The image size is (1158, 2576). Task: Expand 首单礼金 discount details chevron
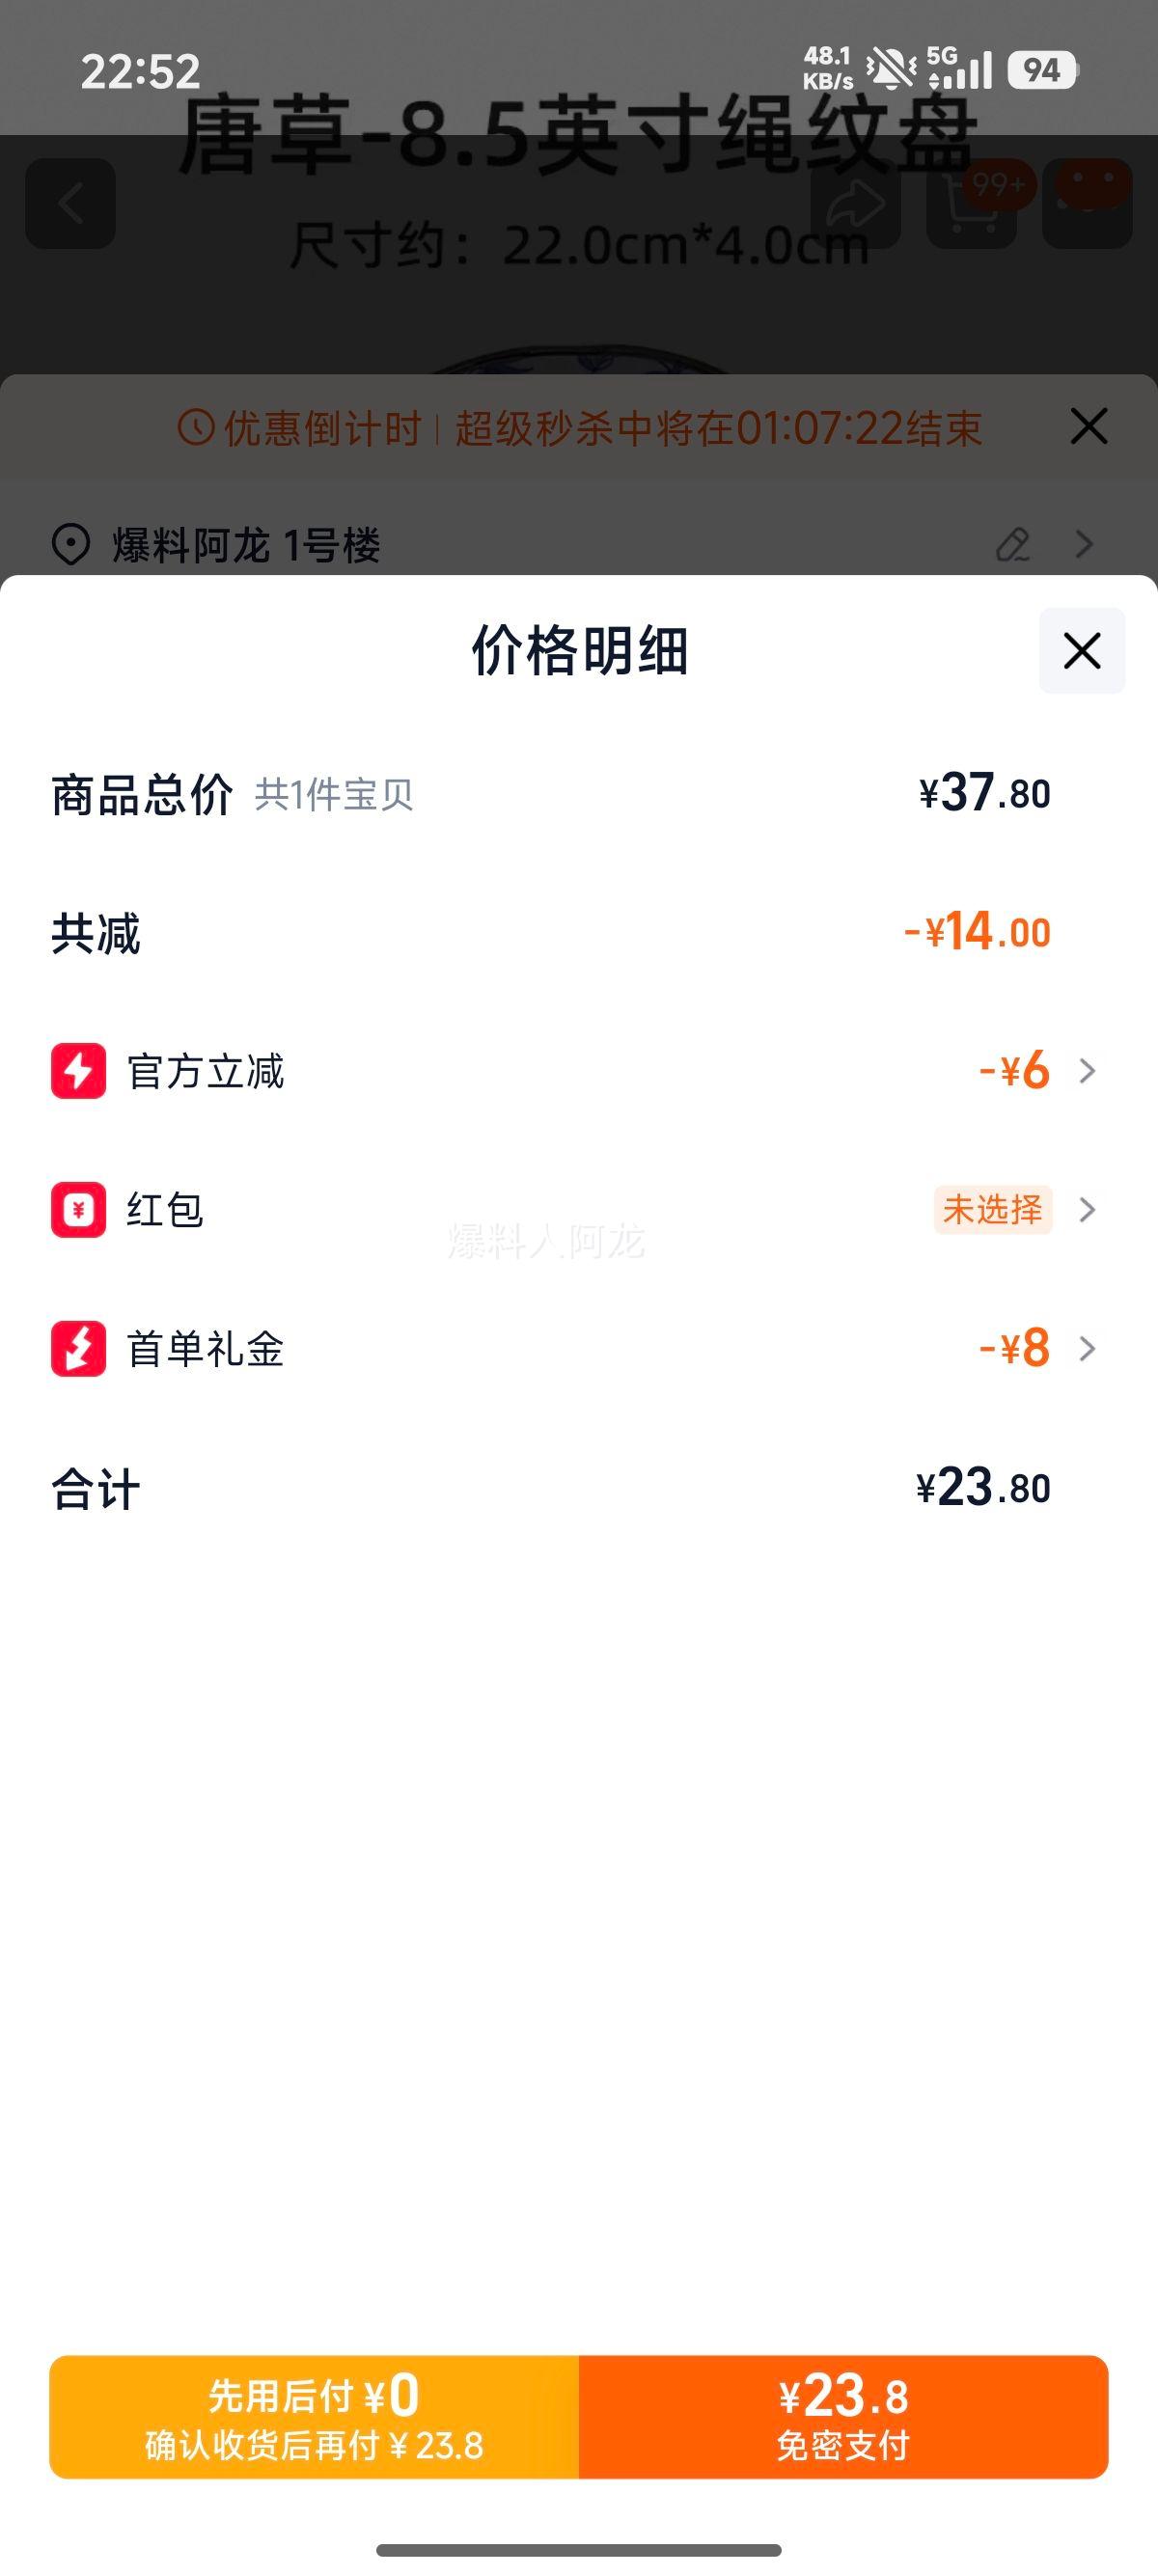point(1087,1349)
